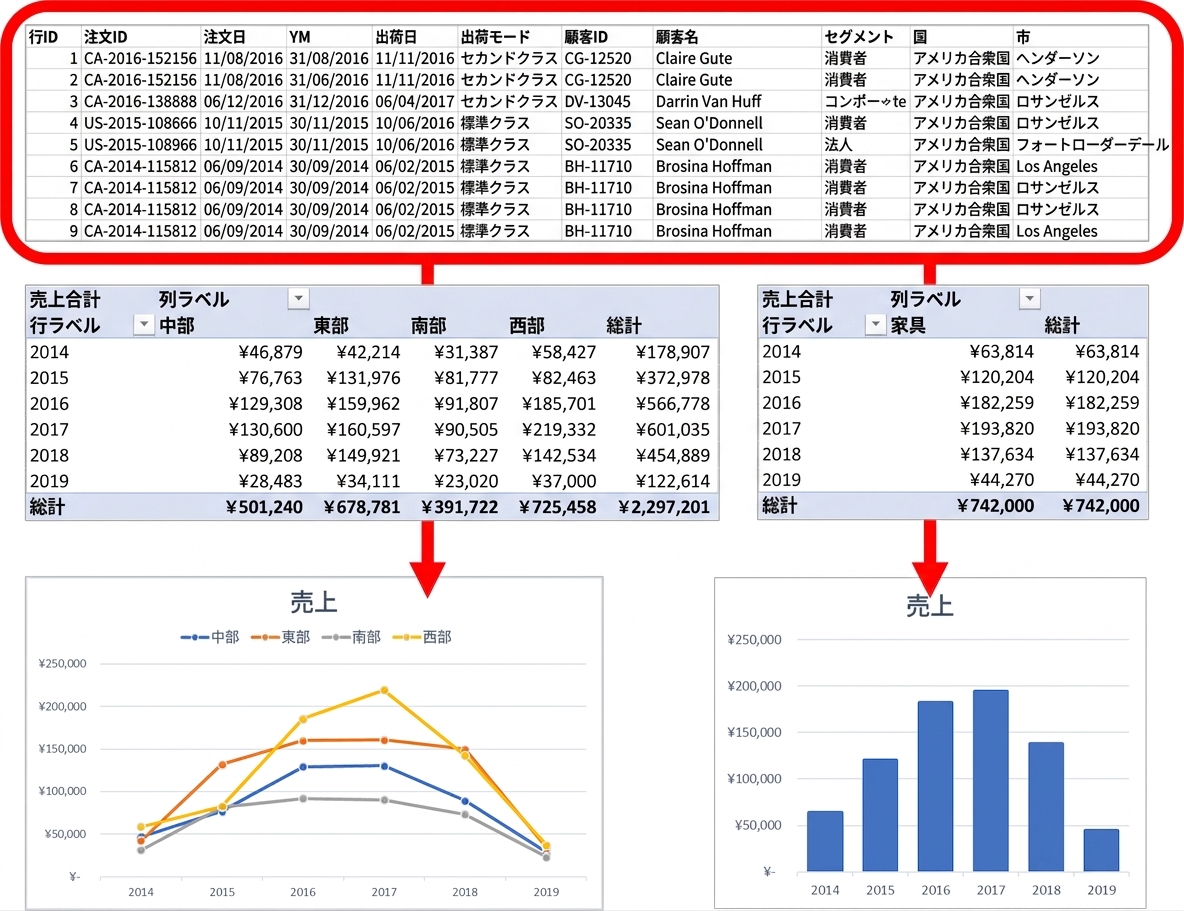
Task: Click order ID cell US-2015-108966
Action: [x=140, y=145]
